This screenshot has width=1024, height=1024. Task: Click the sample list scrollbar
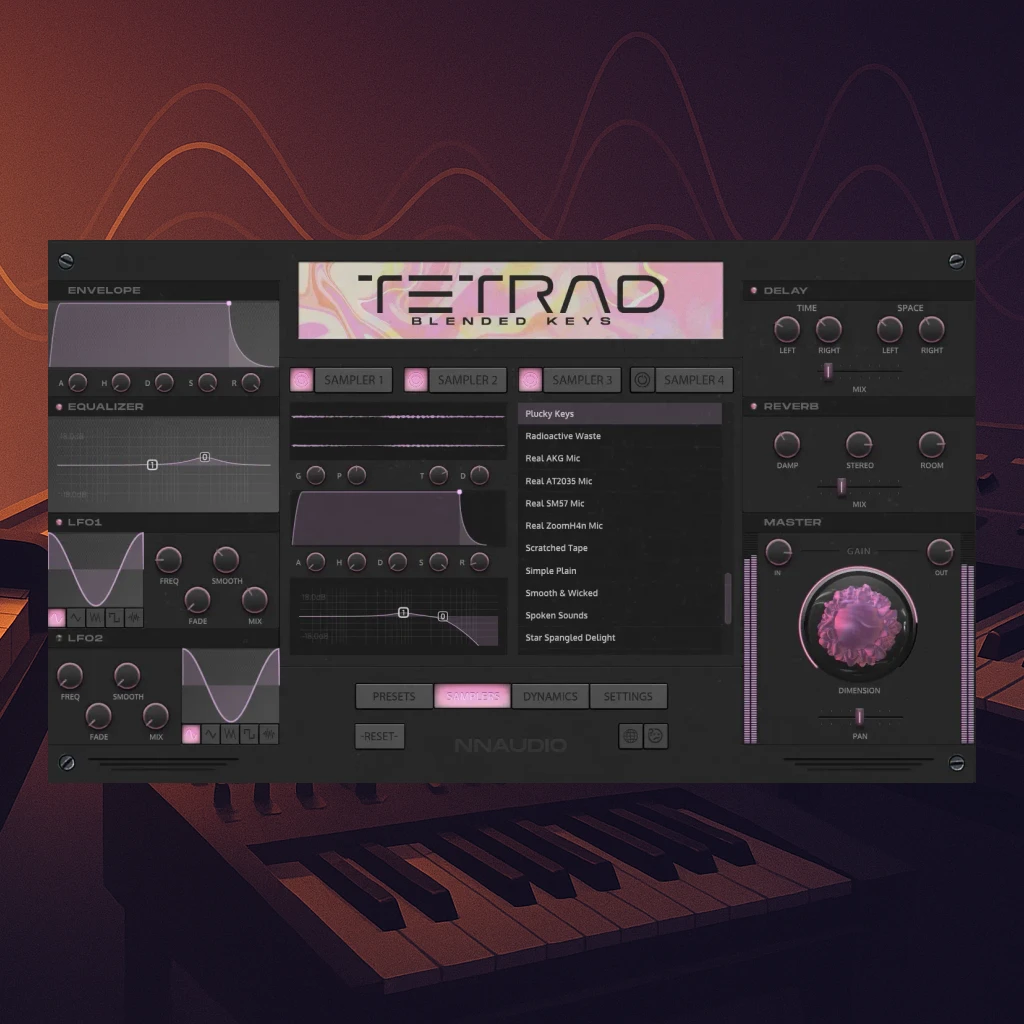(728, 598)
